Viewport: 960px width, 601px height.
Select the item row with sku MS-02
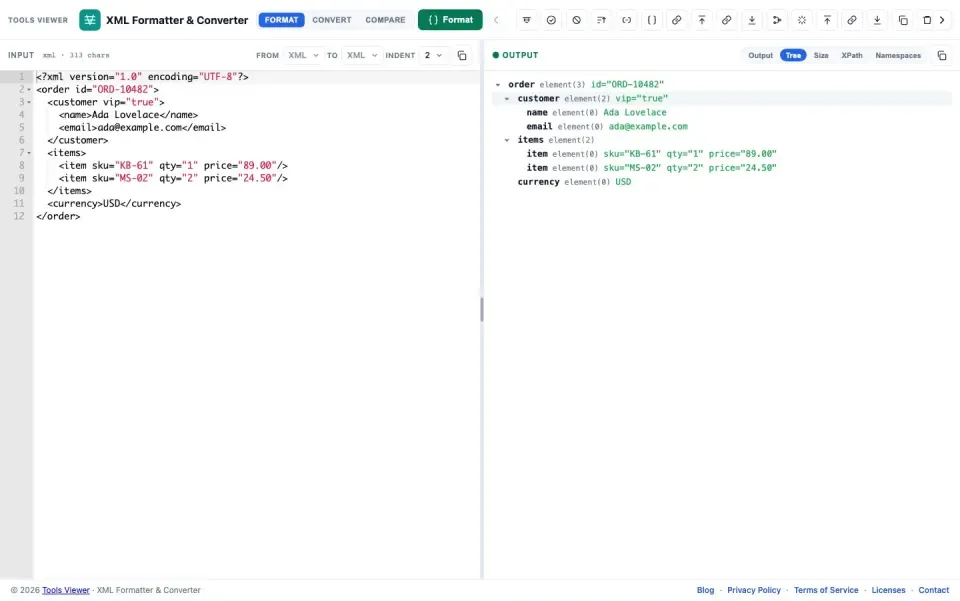722,168
